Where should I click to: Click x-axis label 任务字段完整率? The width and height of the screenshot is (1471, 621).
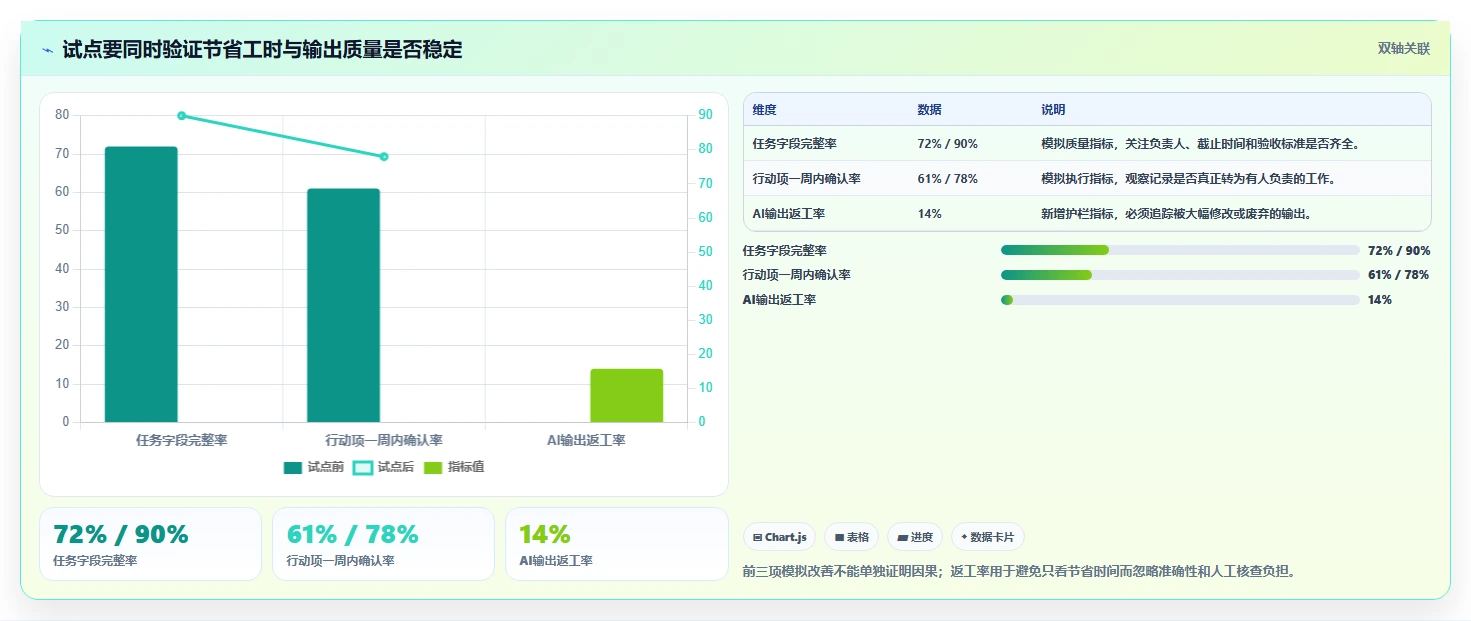[x=181, y=440]
